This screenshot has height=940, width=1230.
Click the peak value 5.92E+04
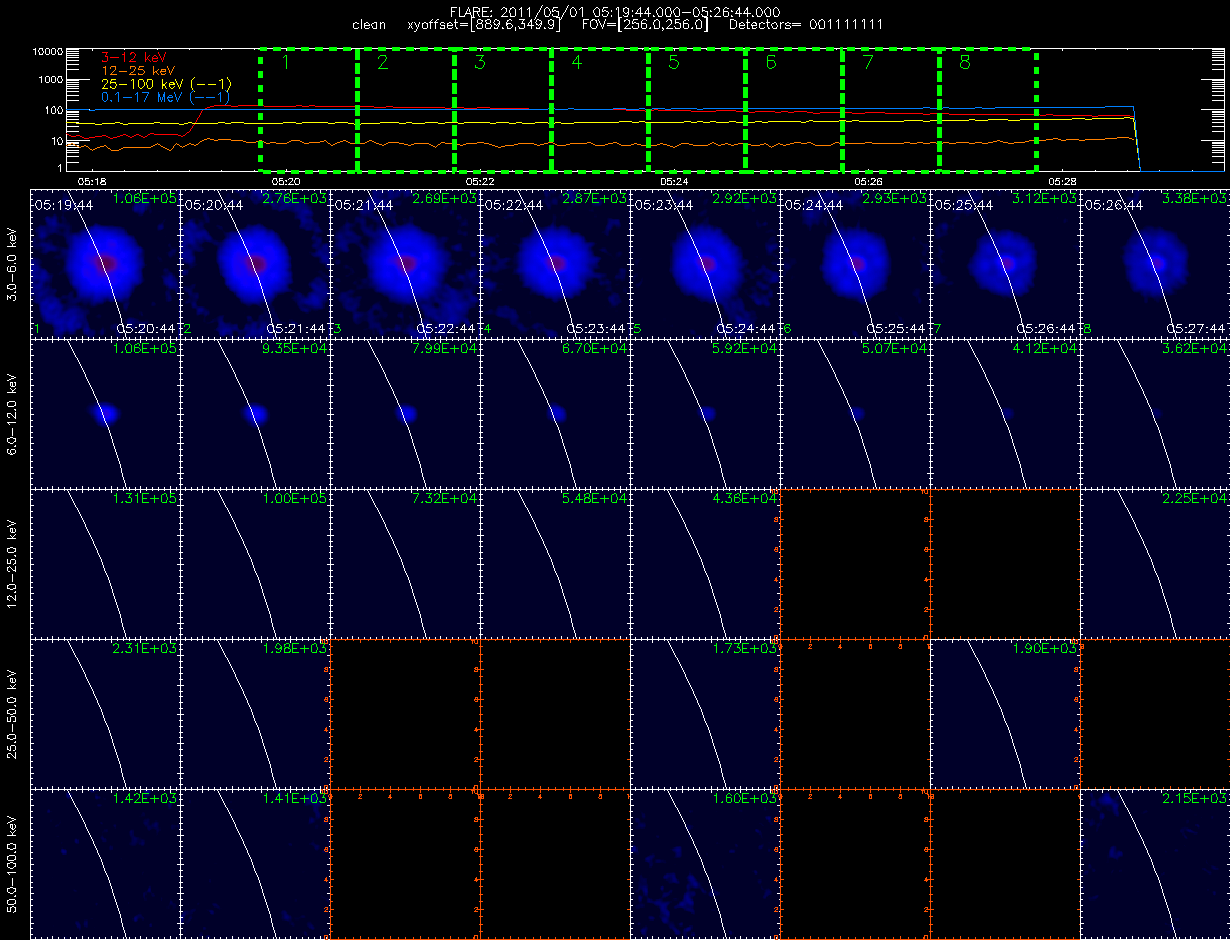click(x=745, y=349)
